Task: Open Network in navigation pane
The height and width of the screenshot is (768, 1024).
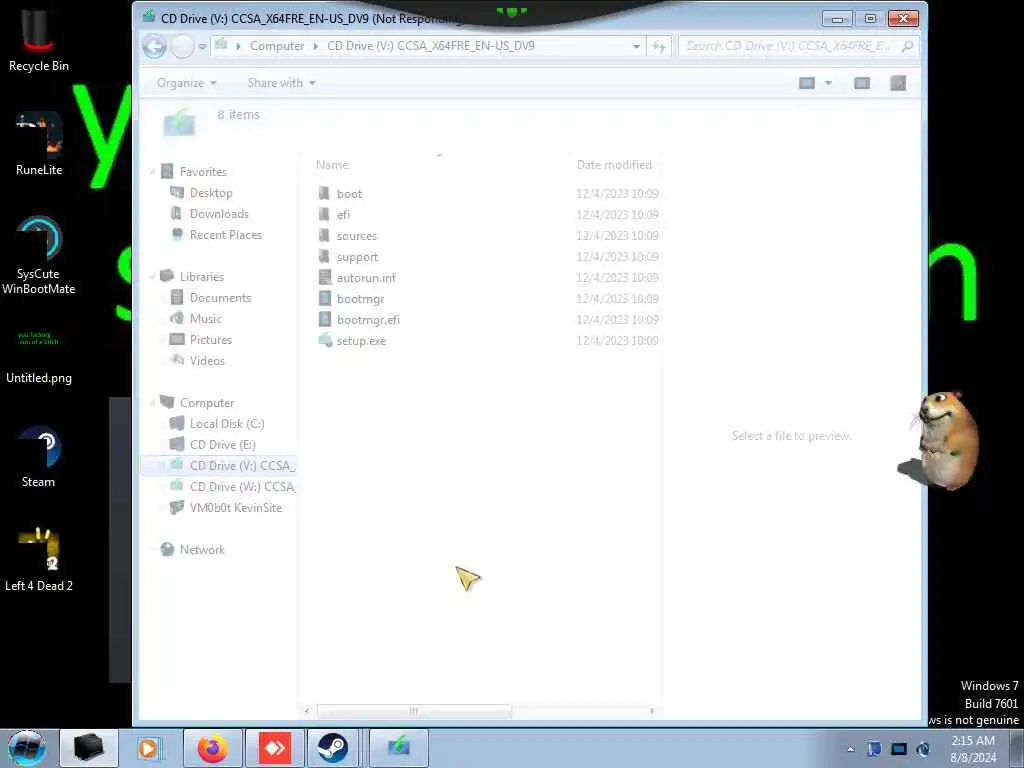Action: pyautogui.click(x=202, y=550)
